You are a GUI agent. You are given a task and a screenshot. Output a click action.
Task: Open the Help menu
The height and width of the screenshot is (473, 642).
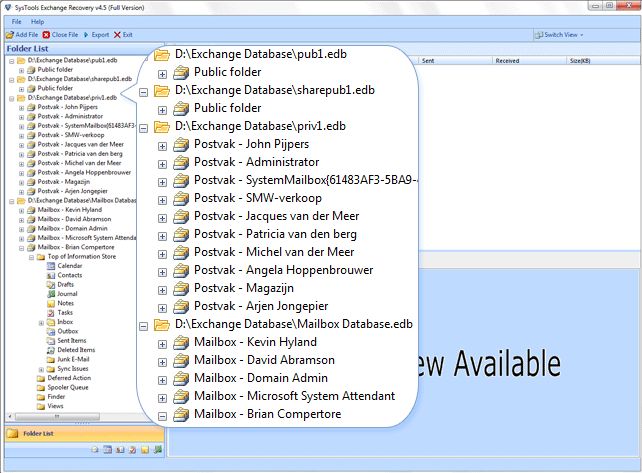click(x=38, y=21)
